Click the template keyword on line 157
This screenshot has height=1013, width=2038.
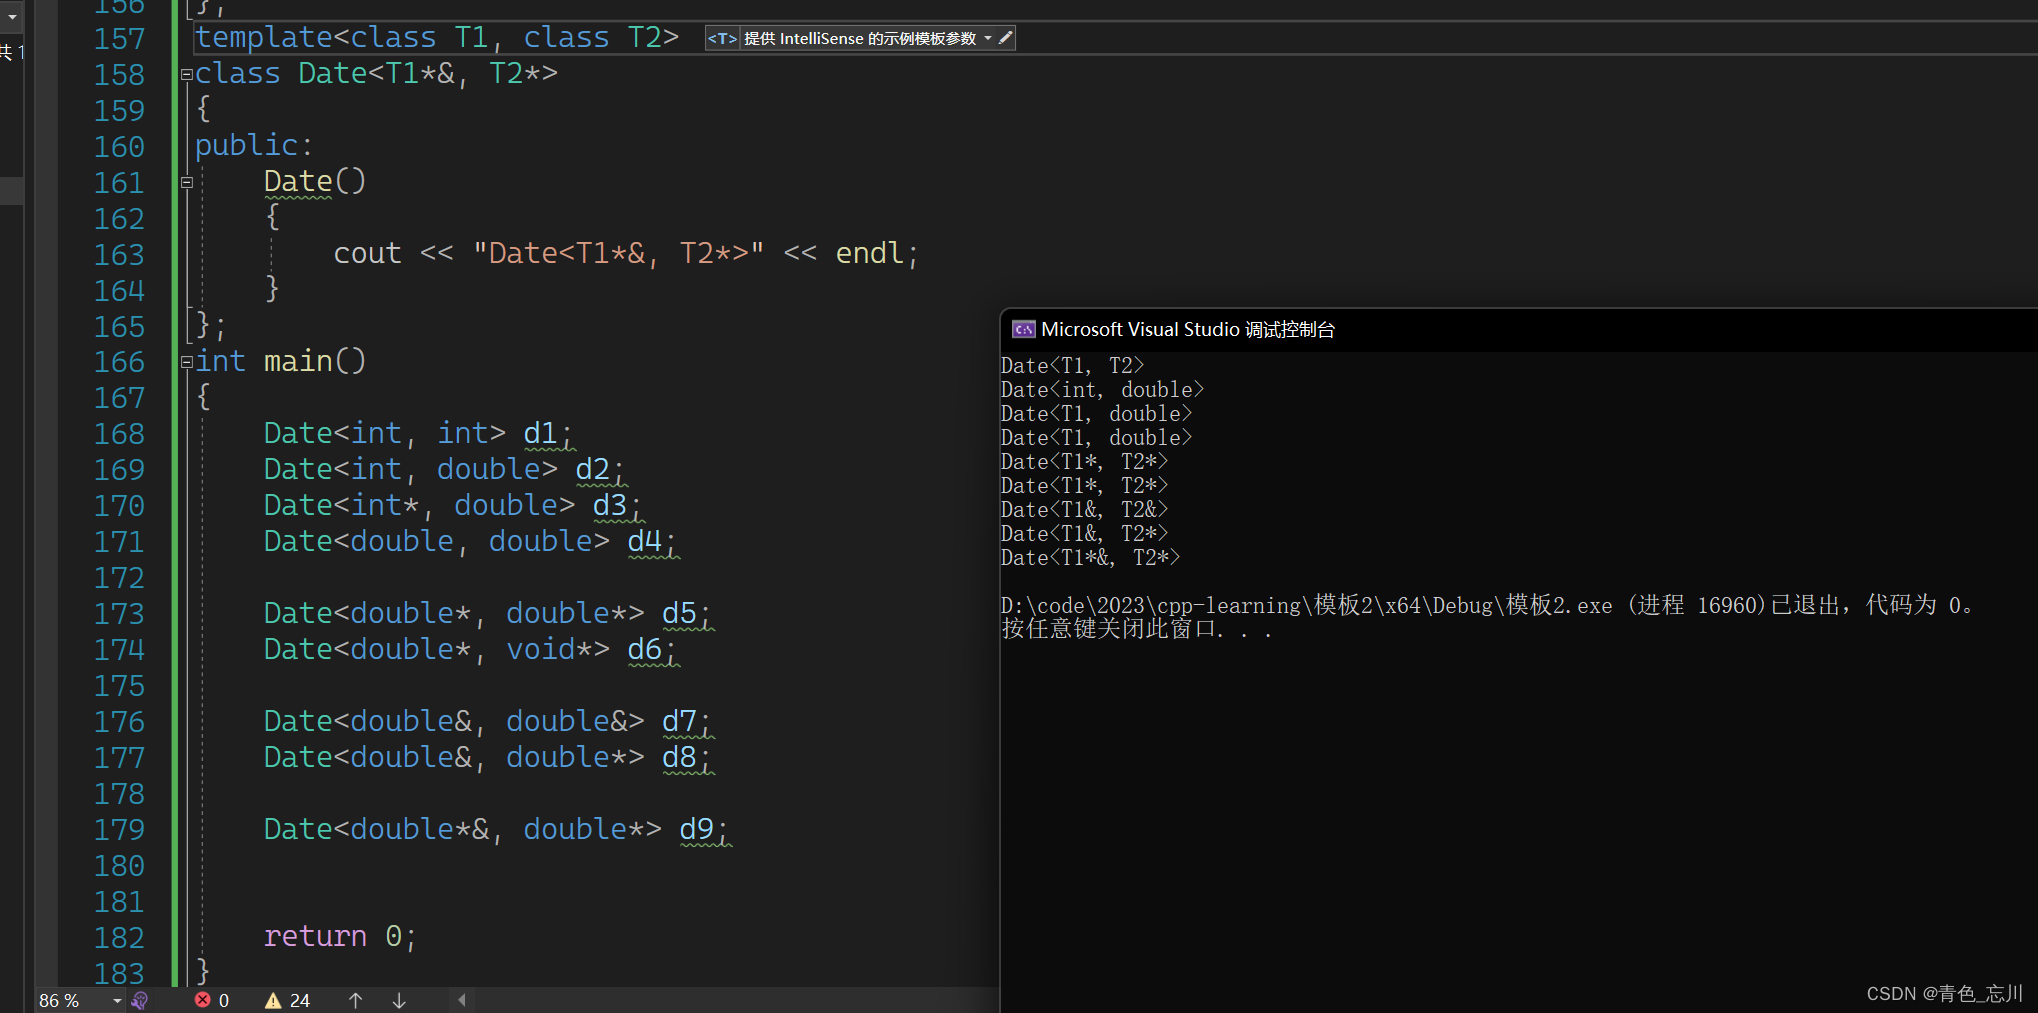point(264,38)
